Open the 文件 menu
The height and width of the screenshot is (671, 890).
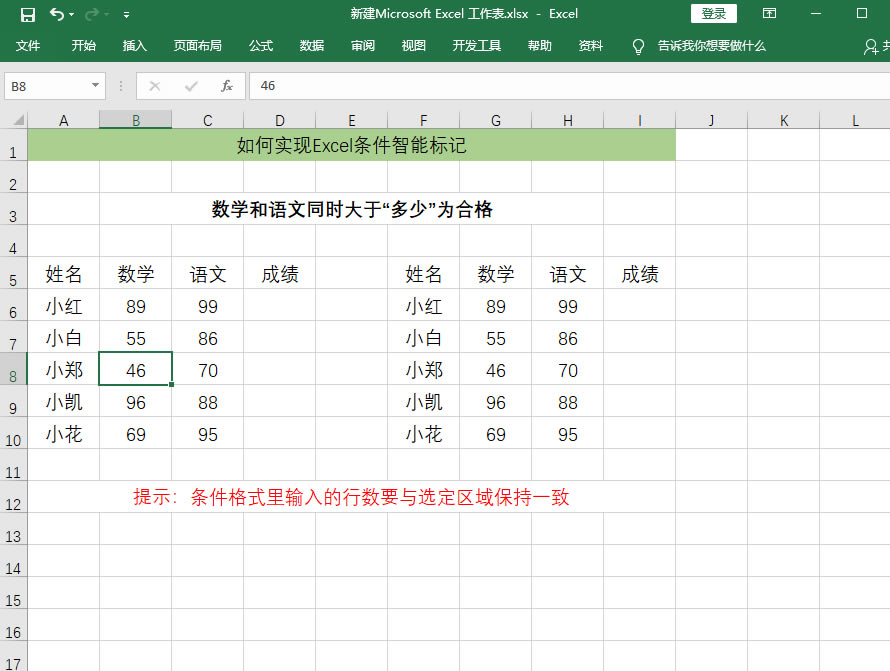(28, 46)
